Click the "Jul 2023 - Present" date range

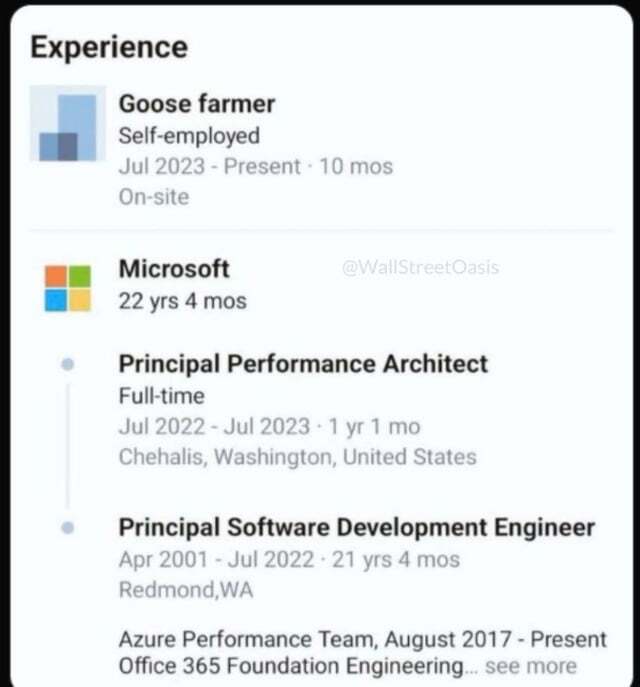209,166
